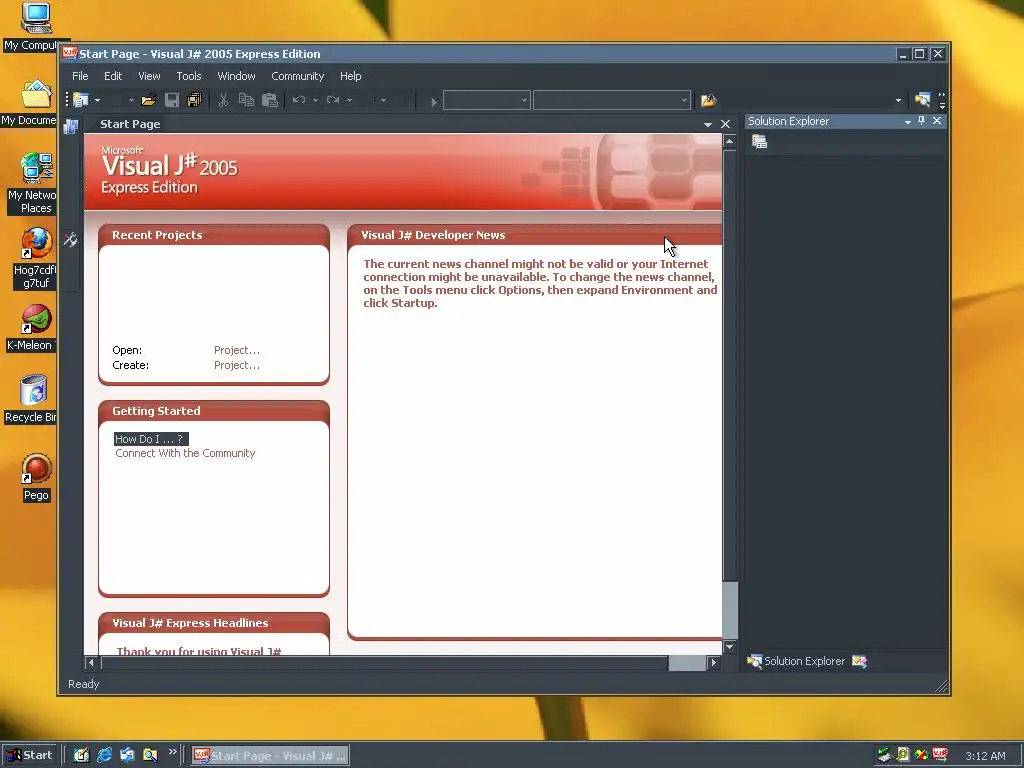Click the Solution Explorer toolbar icon at far right
This screenshot has width=1024, height=768.
tap(921, 100)
